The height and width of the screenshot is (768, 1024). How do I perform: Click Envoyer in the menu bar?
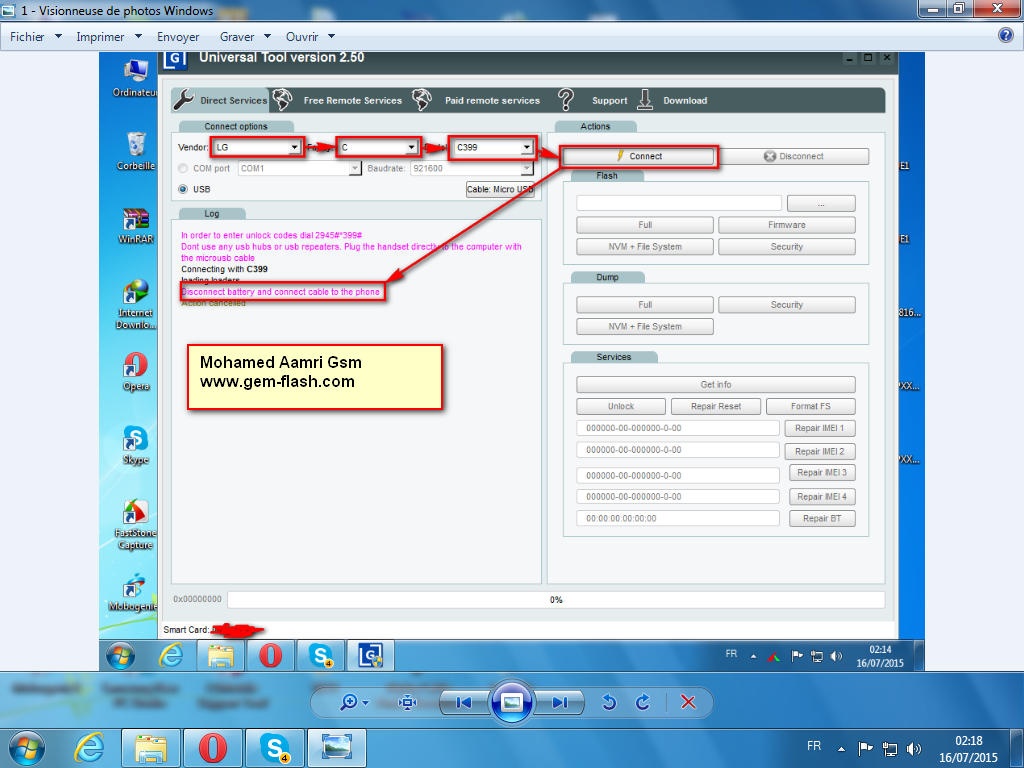[x=178, y=37]
